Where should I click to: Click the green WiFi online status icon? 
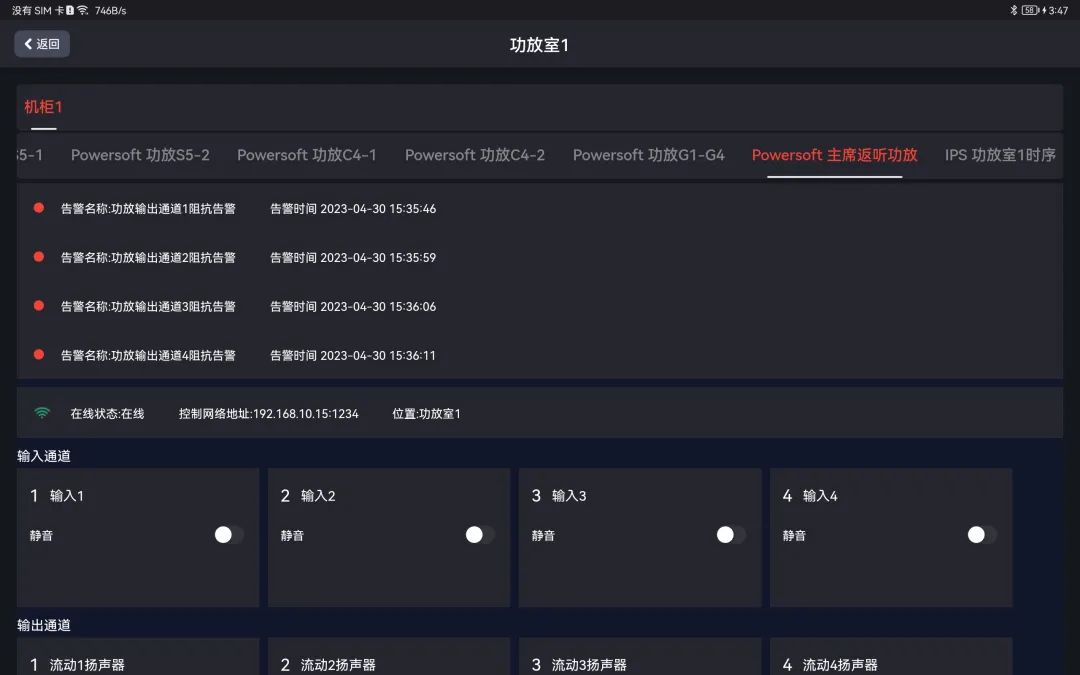39,412
